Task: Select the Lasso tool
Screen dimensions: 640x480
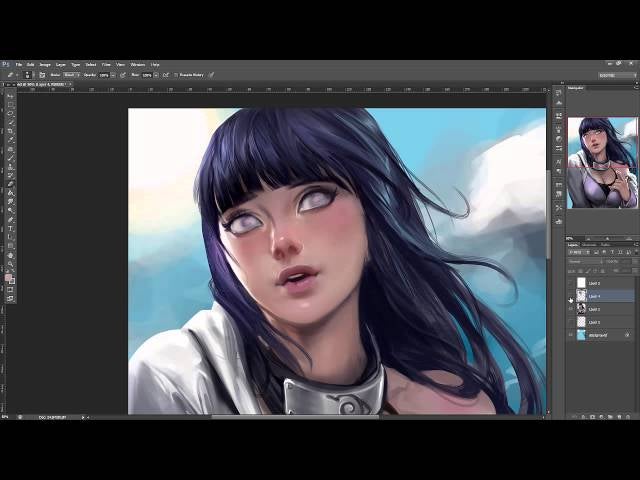Action: coord(10,114)
